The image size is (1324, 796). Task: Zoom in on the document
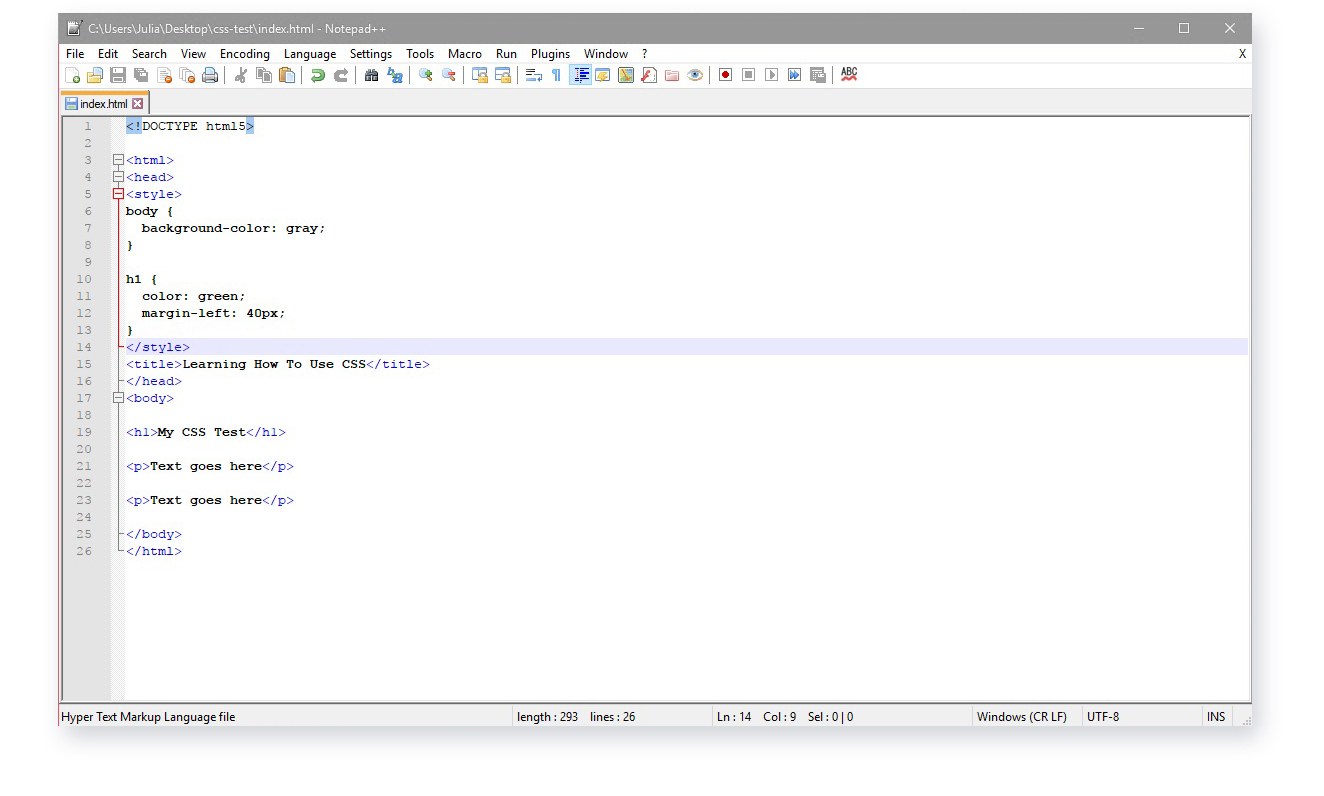click(x=424, y=74)
